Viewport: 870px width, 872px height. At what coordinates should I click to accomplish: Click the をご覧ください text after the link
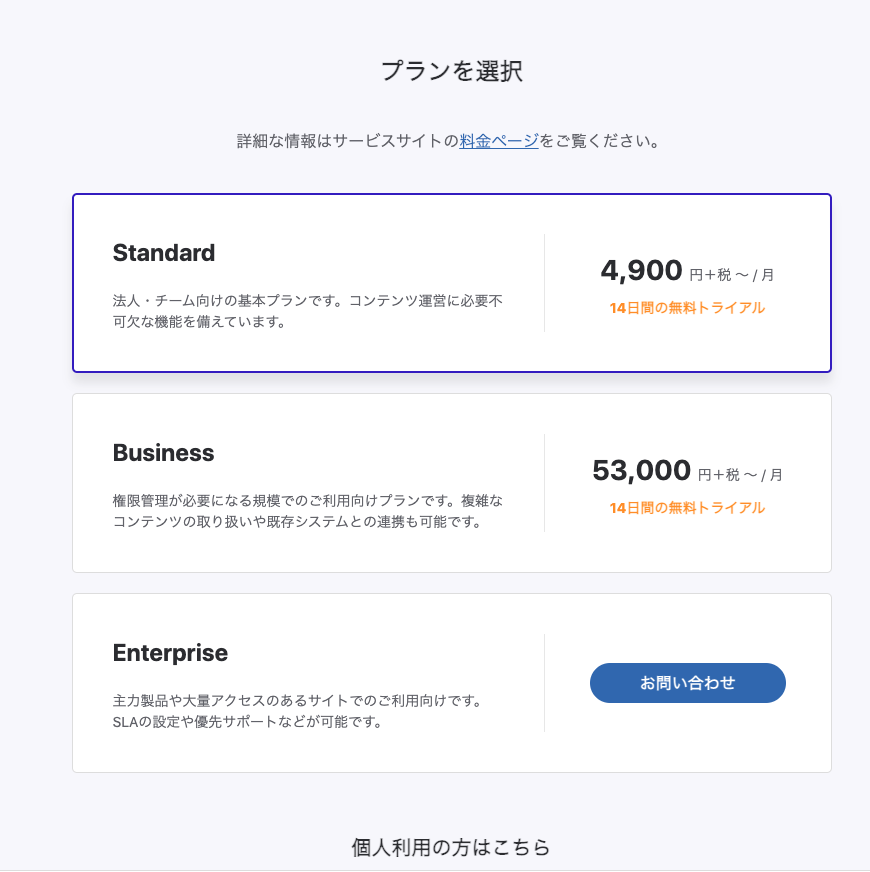click(x=599, y=141)
